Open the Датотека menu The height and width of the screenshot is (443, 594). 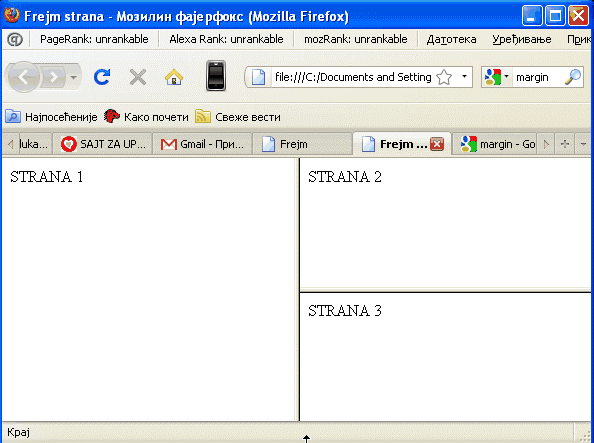click(x=451, y=39)
